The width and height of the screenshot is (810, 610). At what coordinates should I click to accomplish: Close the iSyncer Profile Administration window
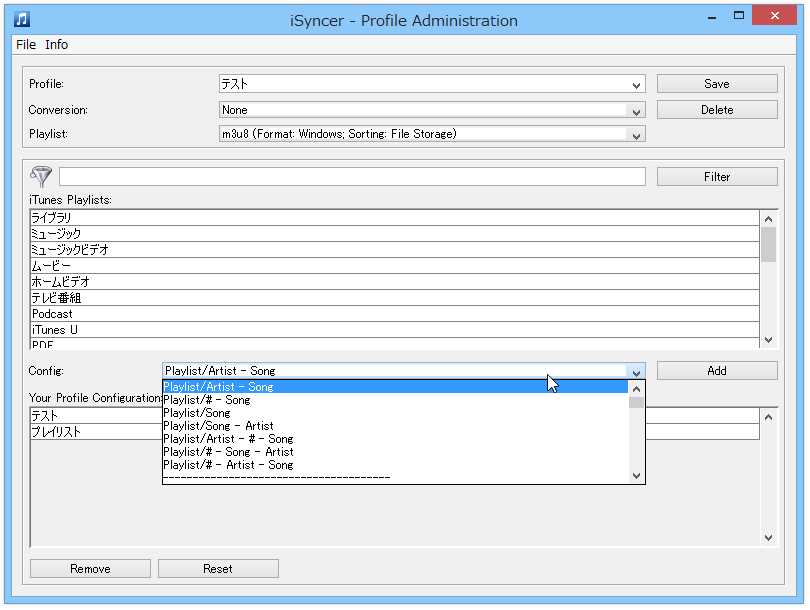pyautogui.click(x=774, y=15)
